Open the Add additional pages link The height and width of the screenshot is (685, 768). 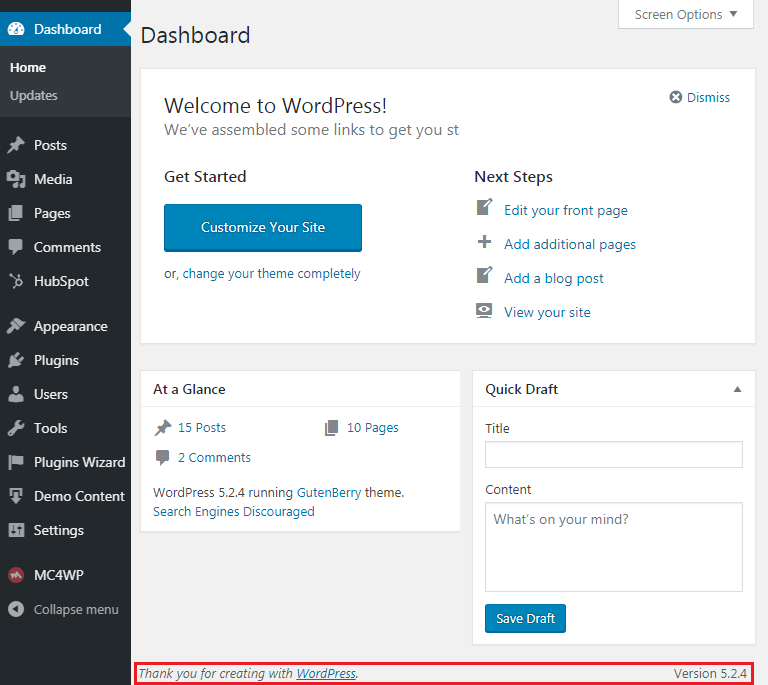570,244
